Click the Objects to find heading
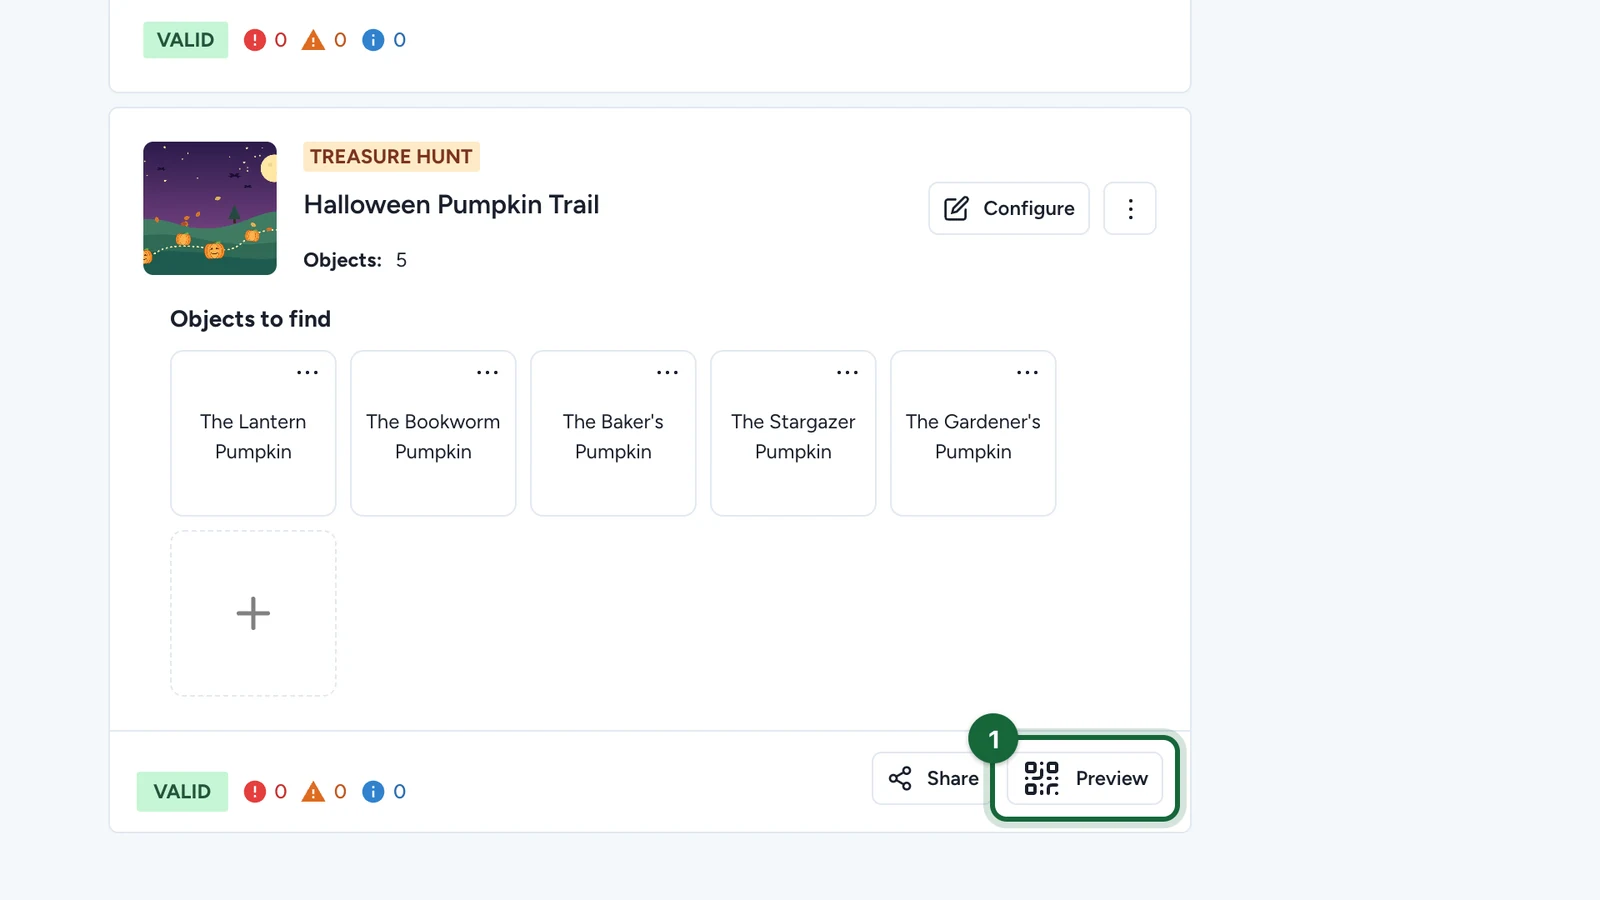The image size is (1600, 900). tap(250, 319)
